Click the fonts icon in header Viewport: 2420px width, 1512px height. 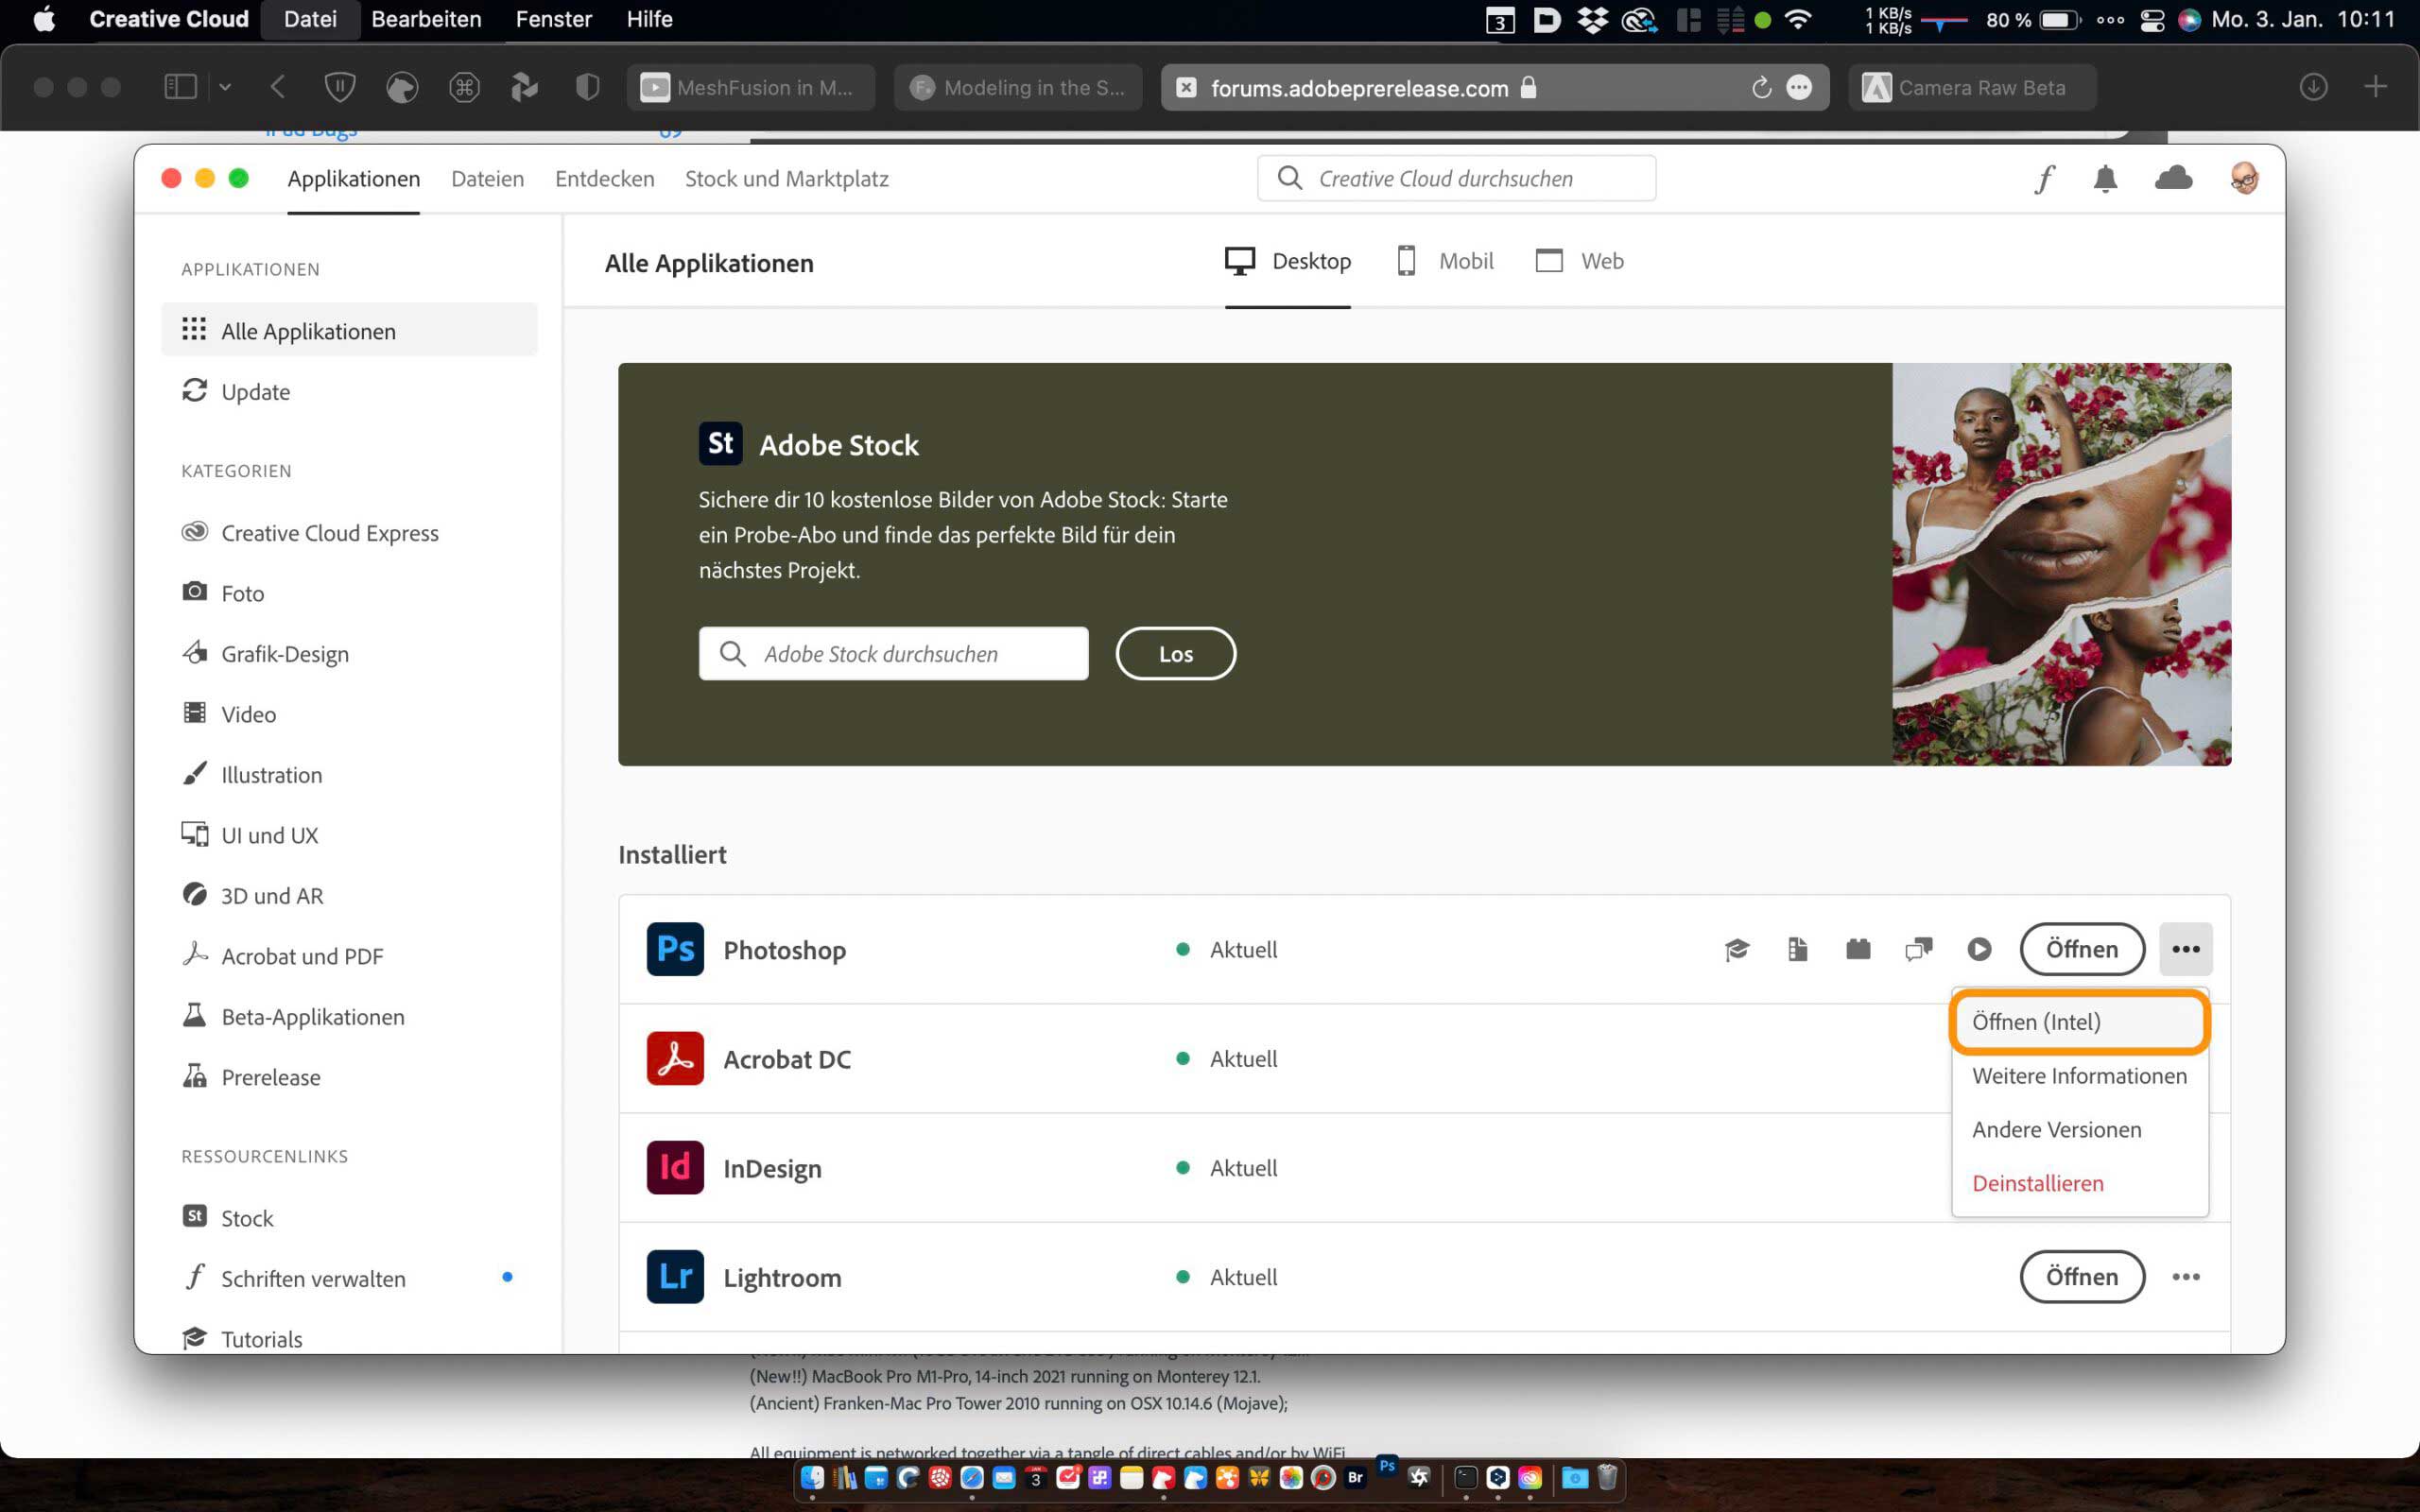tap(2044, 179)
